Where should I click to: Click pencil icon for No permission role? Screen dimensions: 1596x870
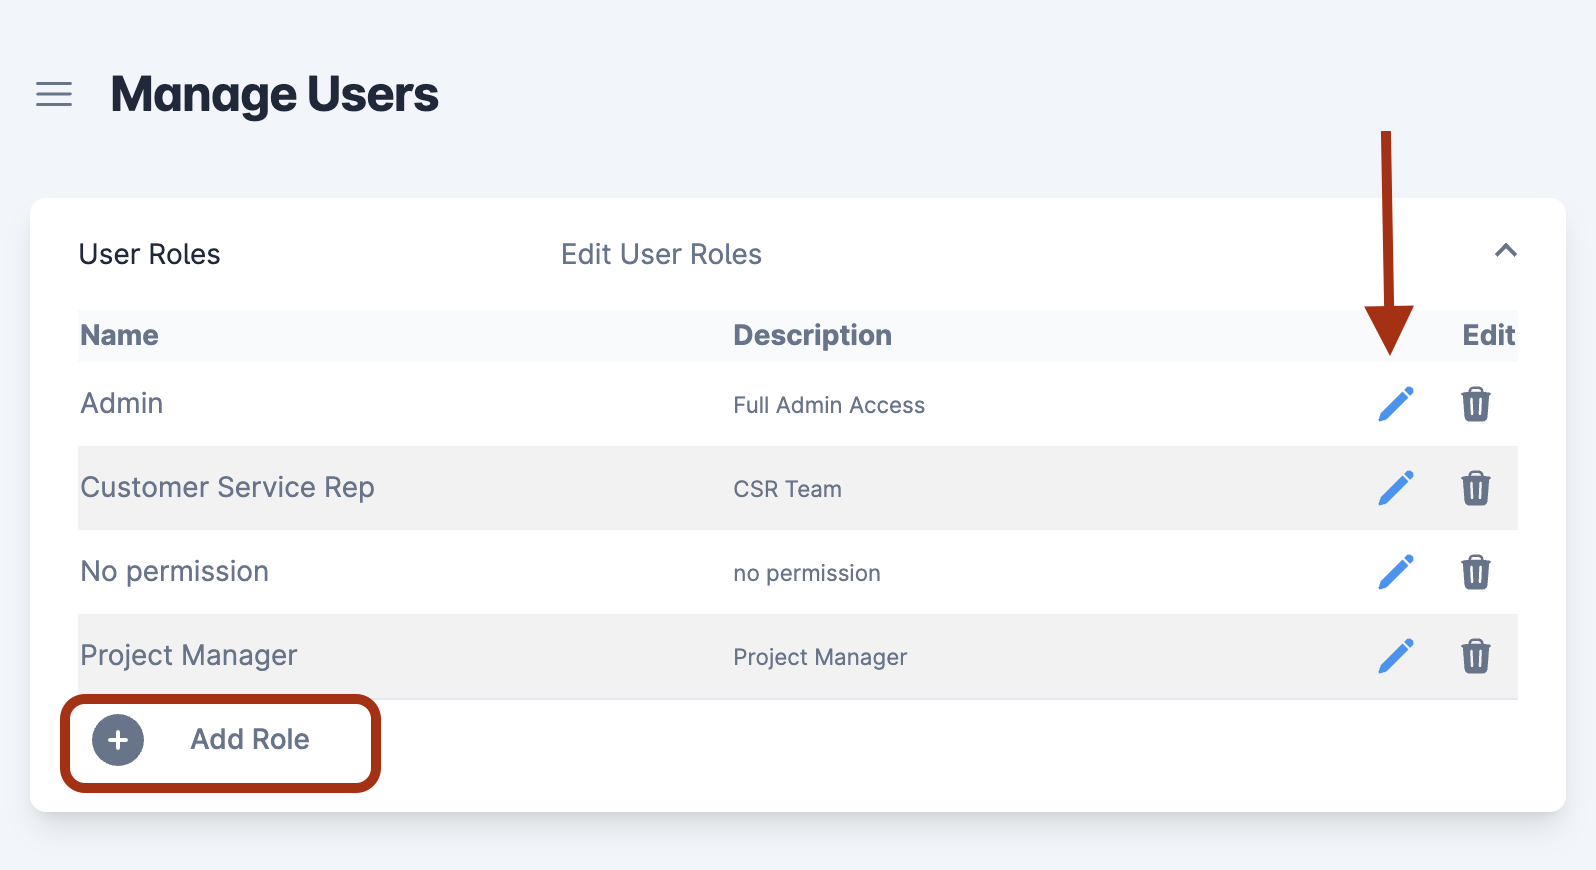coord(1395,572)
